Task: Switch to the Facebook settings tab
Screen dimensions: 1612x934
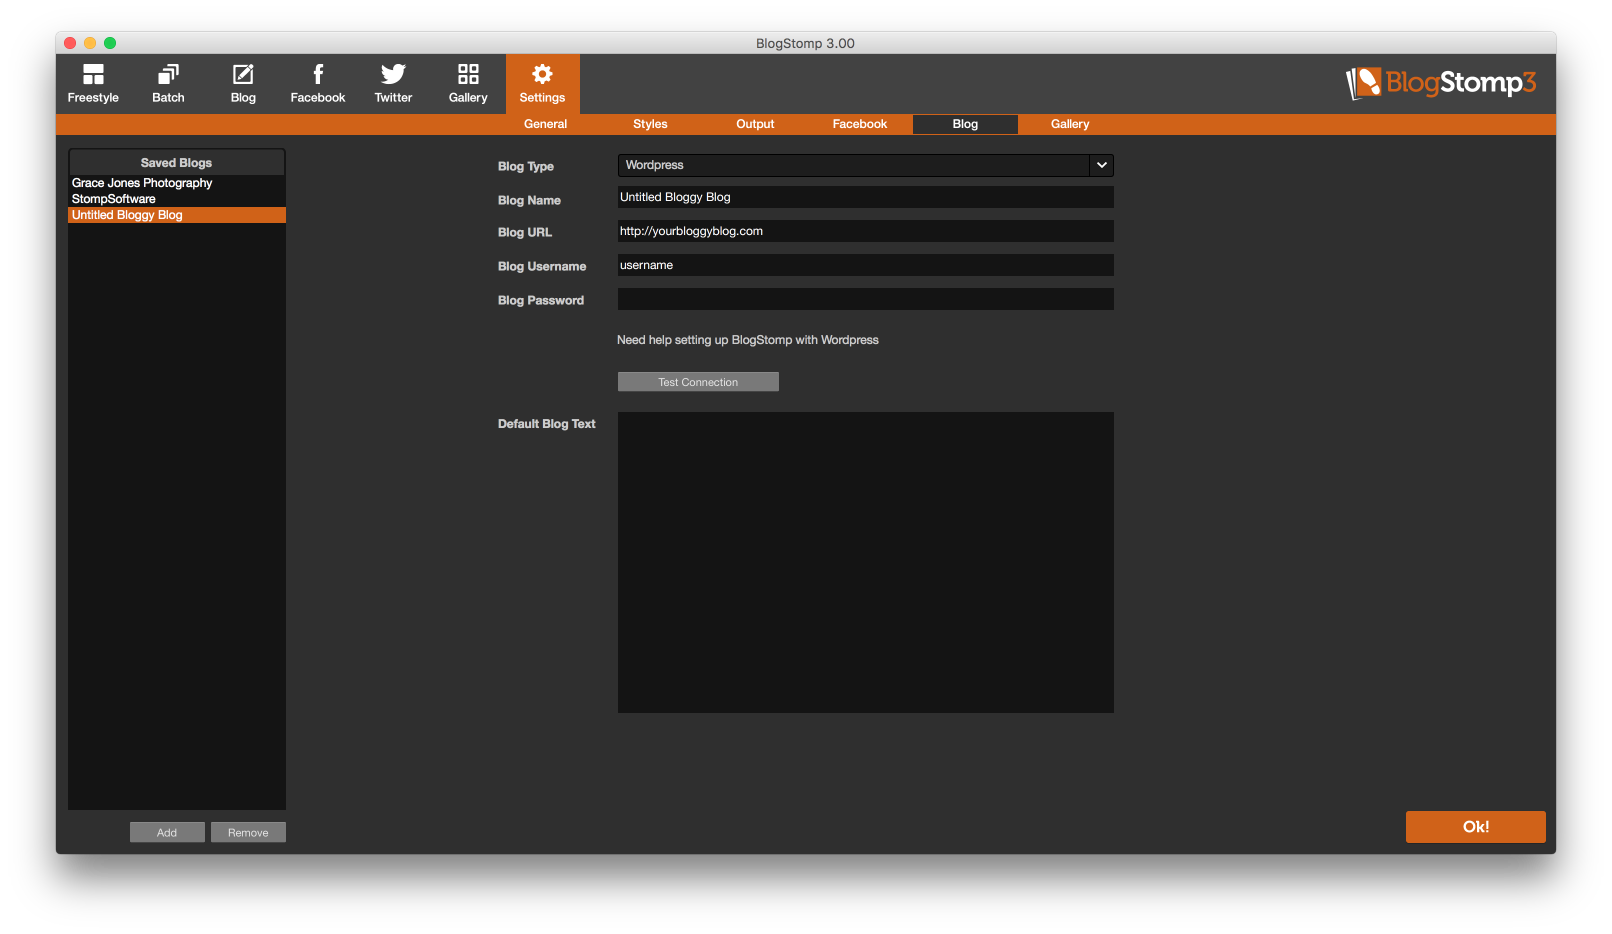Action: [860, 124]
